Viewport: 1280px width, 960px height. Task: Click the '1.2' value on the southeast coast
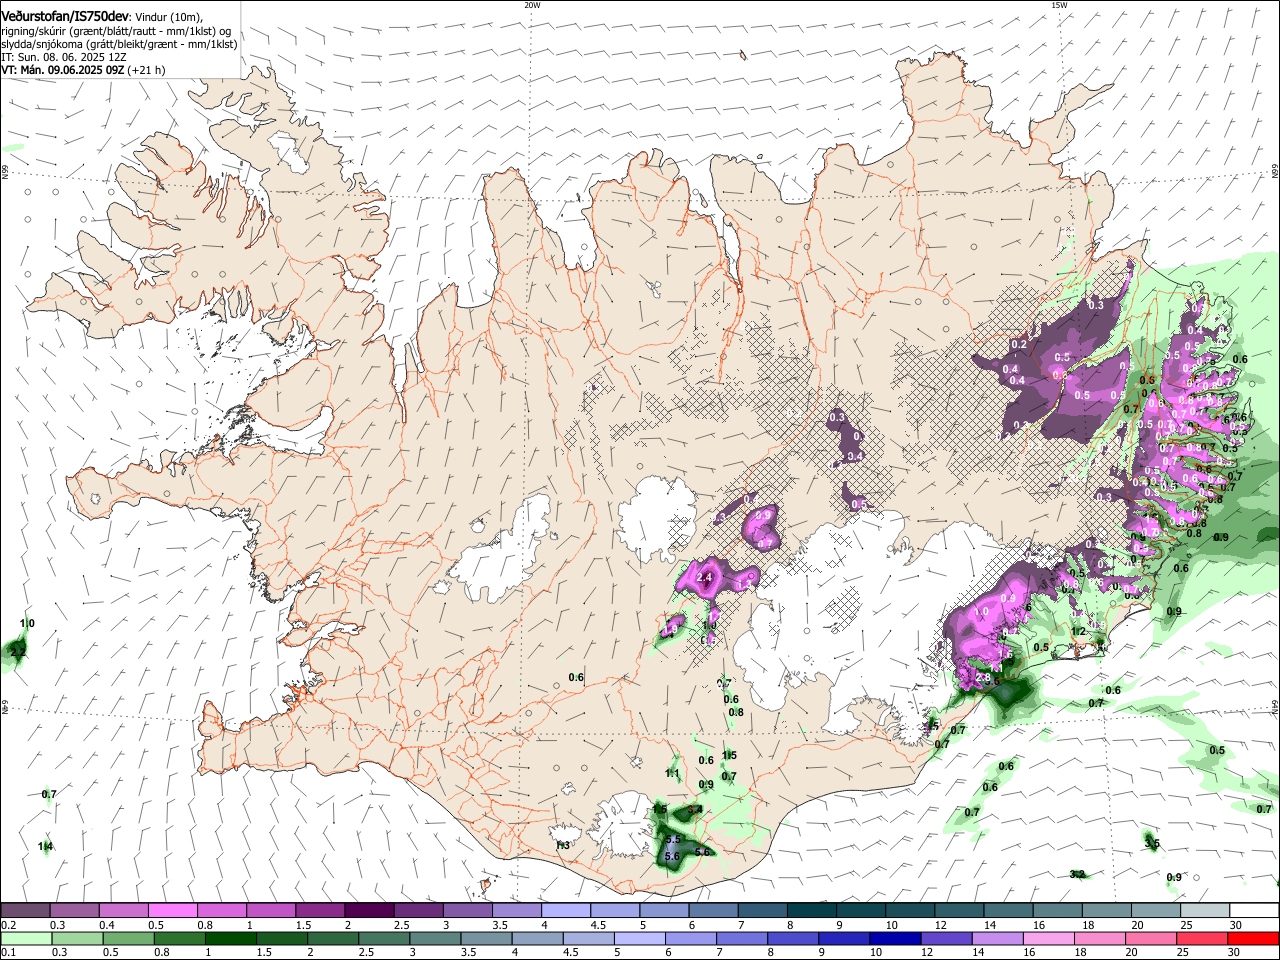pyautogui.click(x=1078, y=631)
